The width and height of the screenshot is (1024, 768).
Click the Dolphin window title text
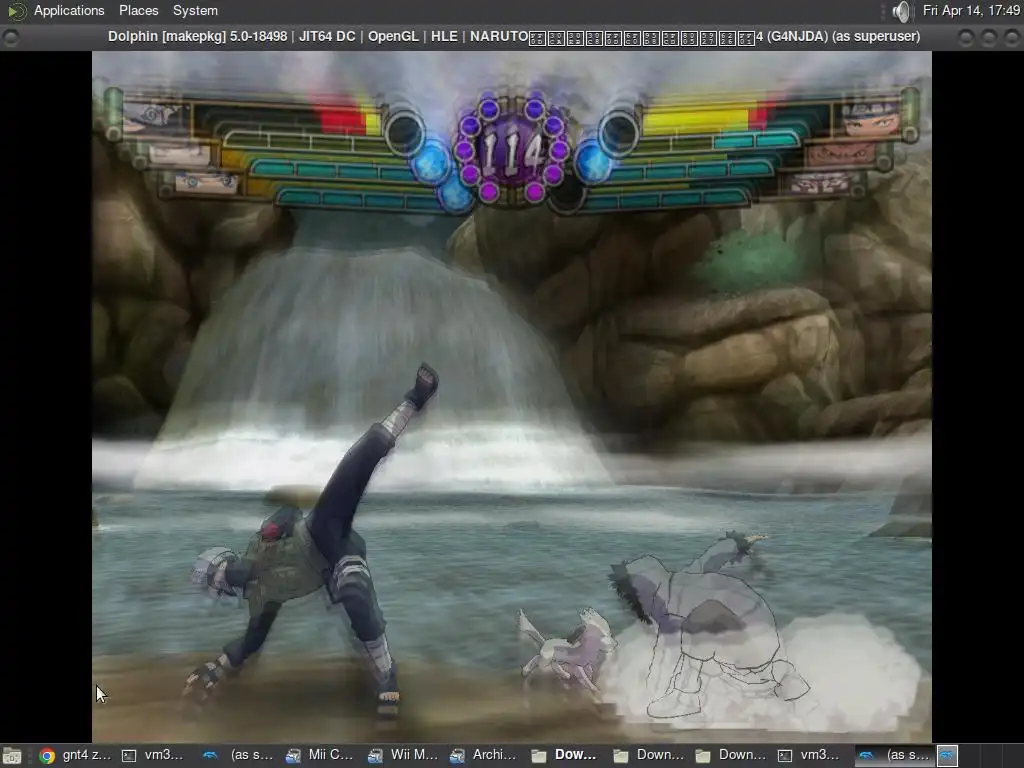(513, 37)
